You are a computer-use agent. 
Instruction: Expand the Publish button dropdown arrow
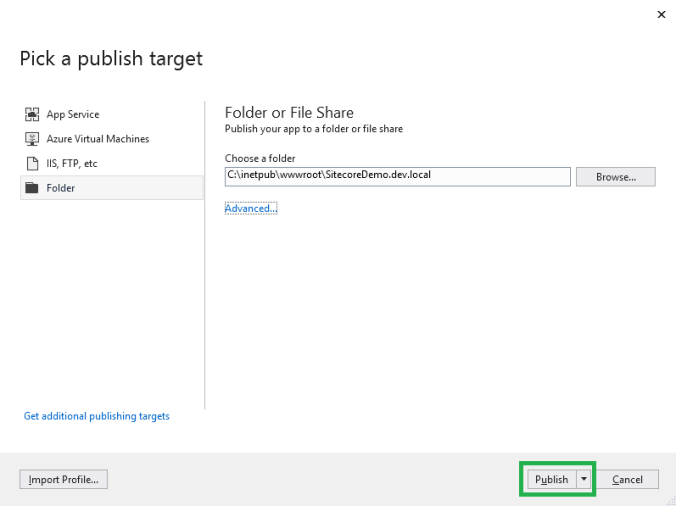pyautogui.click(x=584, y=480)
